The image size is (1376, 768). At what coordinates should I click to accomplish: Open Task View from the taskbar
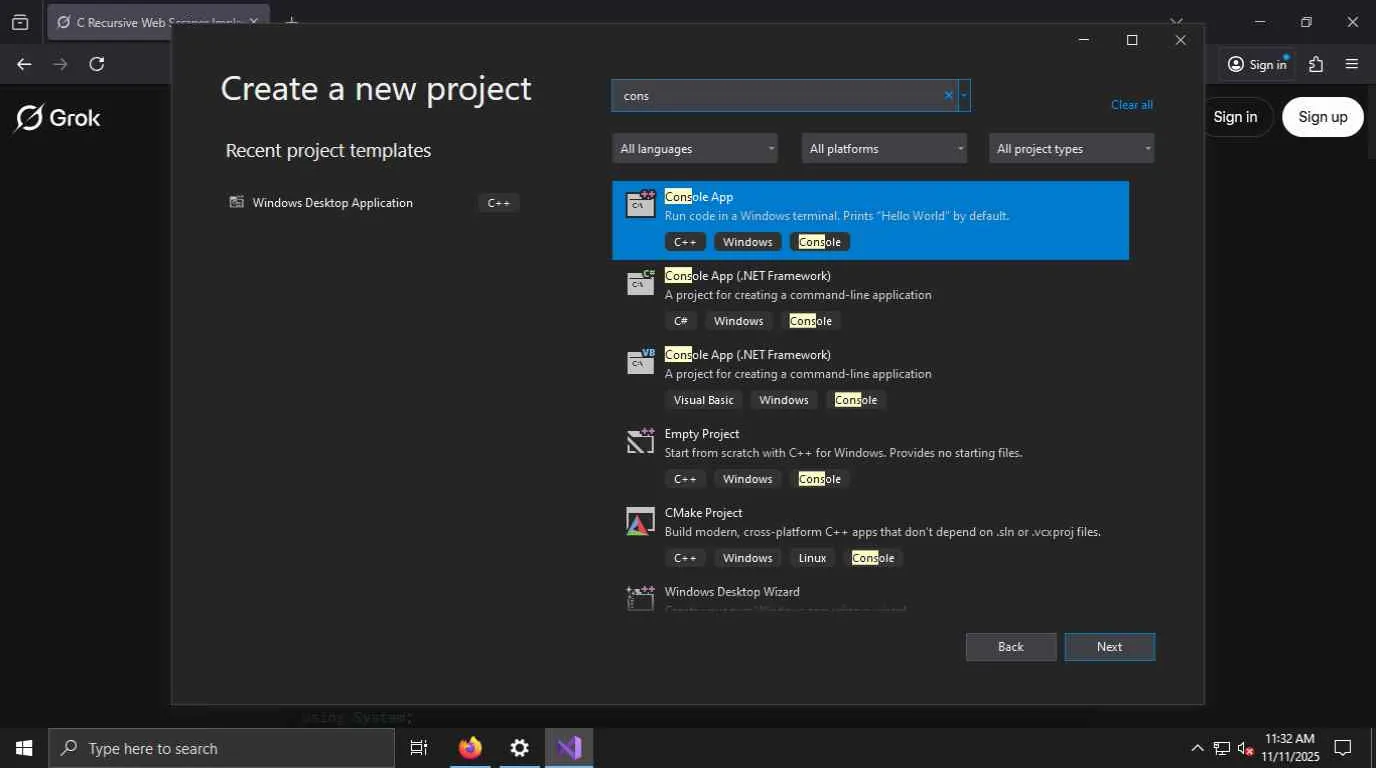point(419,748)
